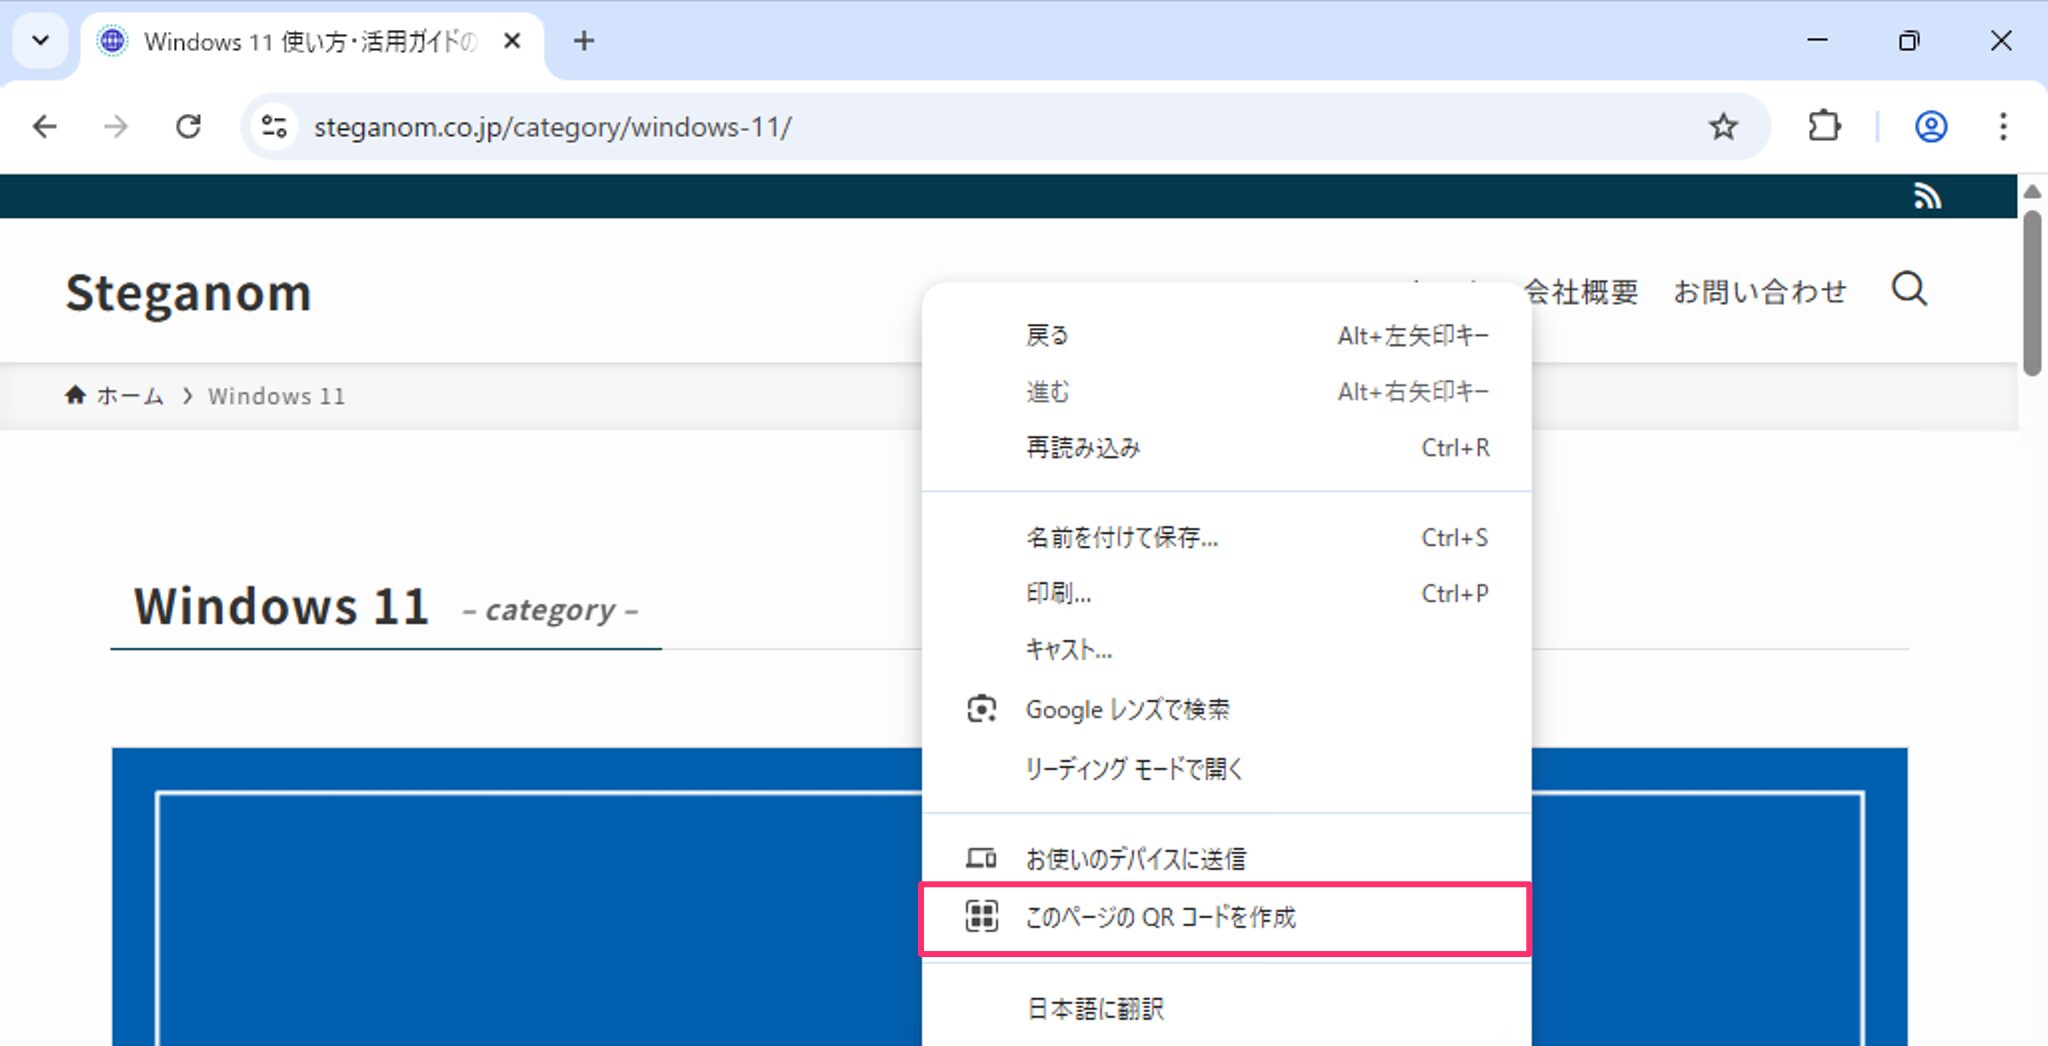This screenshot has width=2048, height=1046.
Task: Select リーディング モードで開く option
Action: (x=1133, y=768)
